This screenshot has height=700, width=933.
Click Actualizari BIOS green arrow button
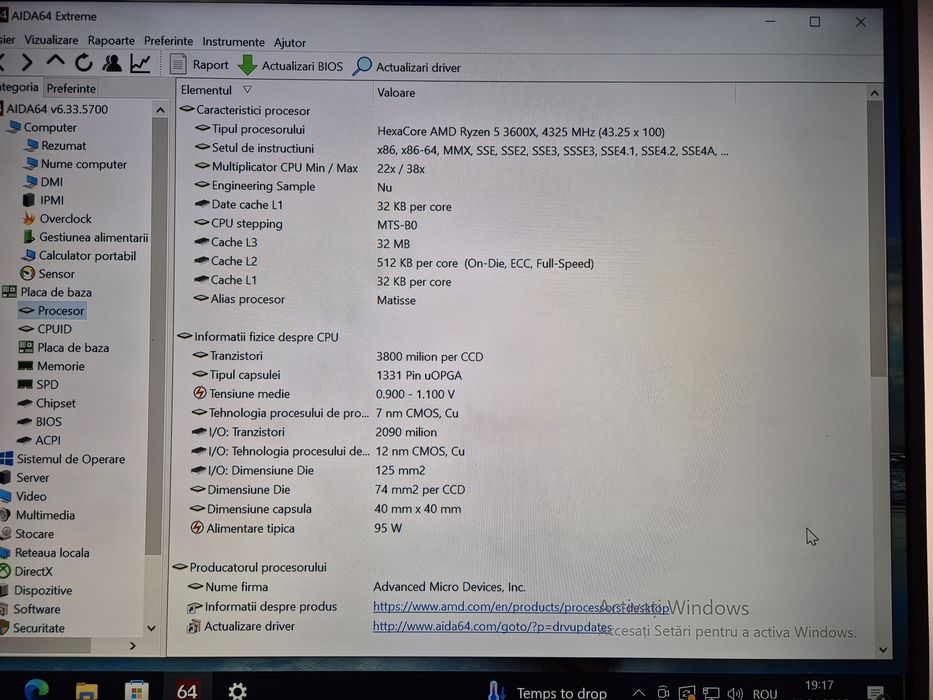coord(290,65)
